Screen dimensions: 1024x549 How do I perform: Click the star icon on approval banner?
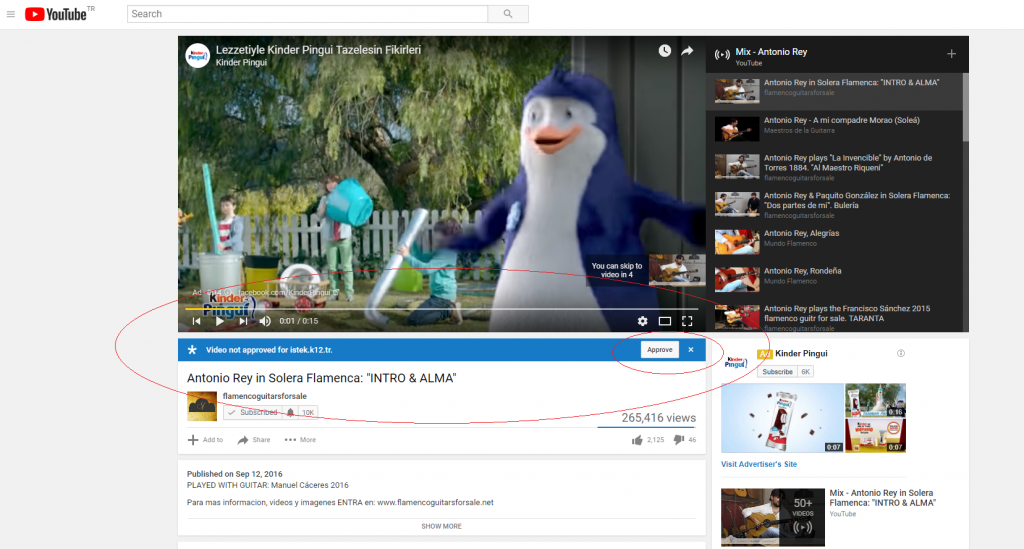tap(192, 350)
